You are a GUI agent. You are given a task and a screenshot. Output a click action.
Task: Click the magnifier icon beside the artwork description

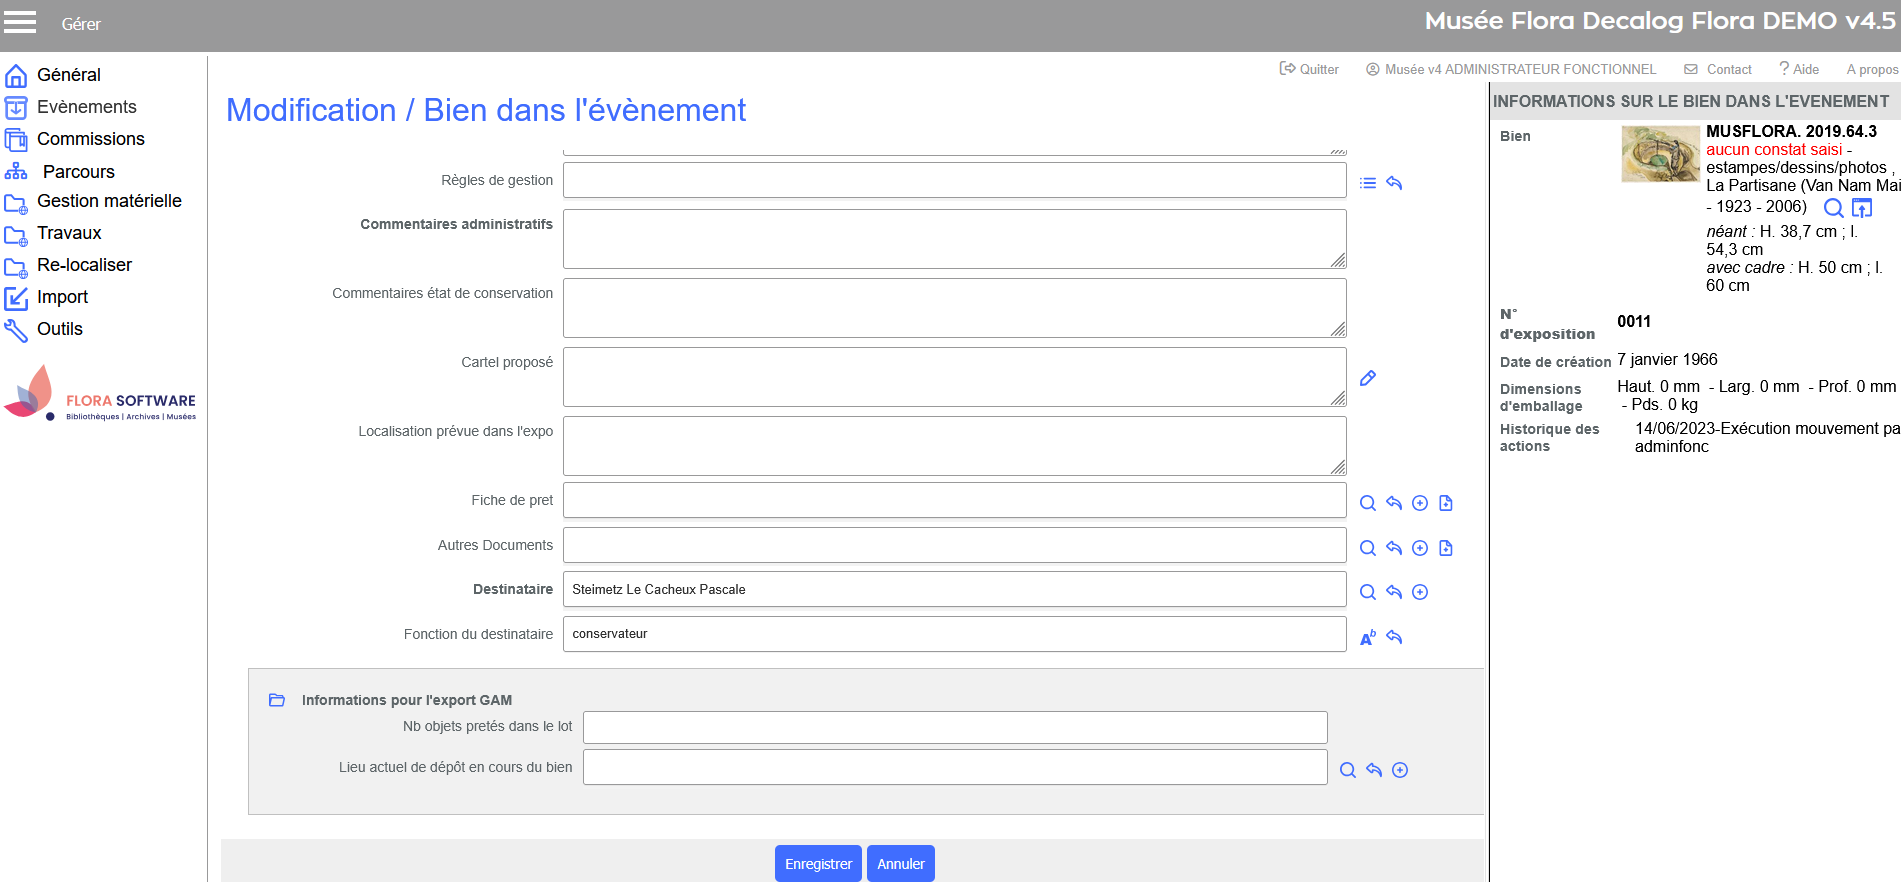(1833, 208)
